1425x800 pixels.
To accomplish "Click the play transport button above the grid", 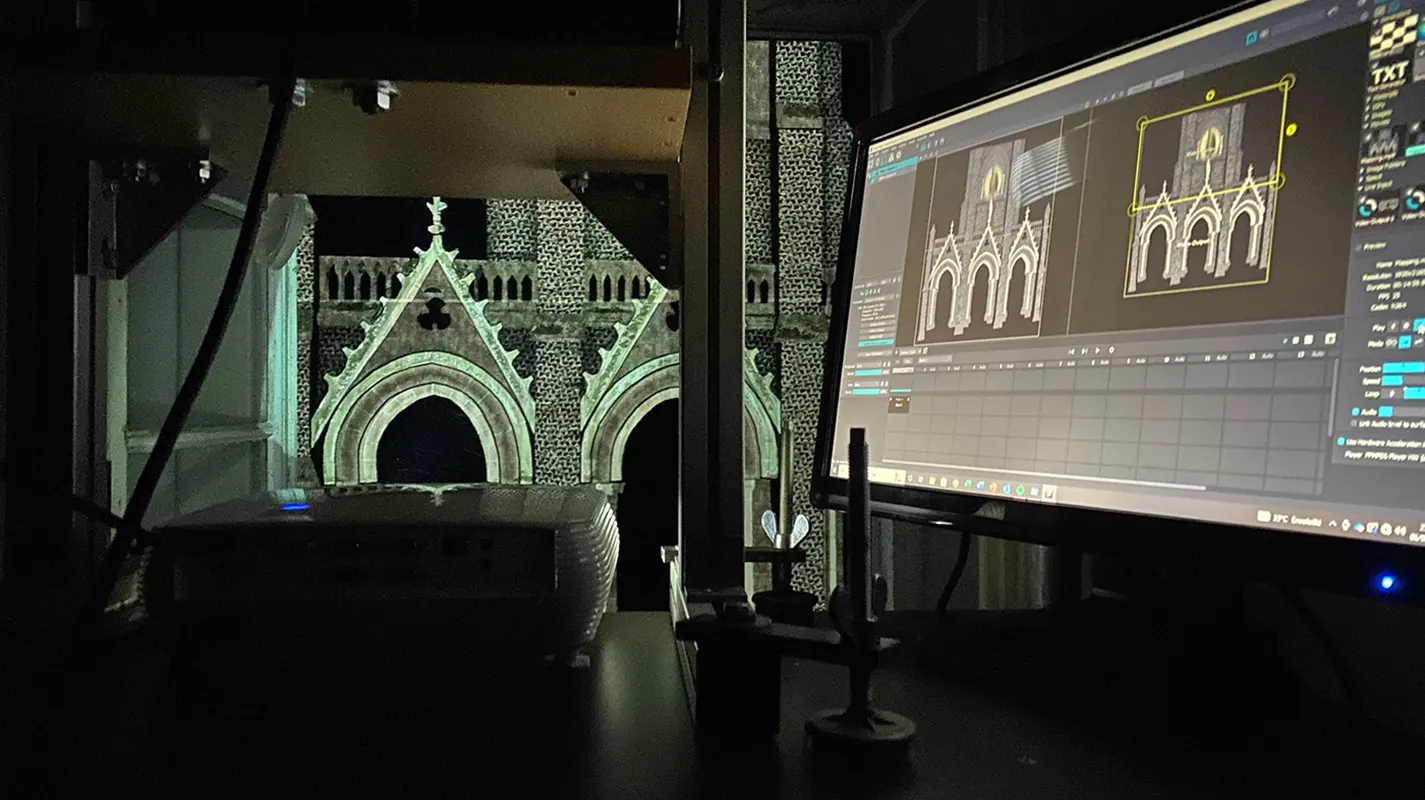I will (x=1097, y=350).
